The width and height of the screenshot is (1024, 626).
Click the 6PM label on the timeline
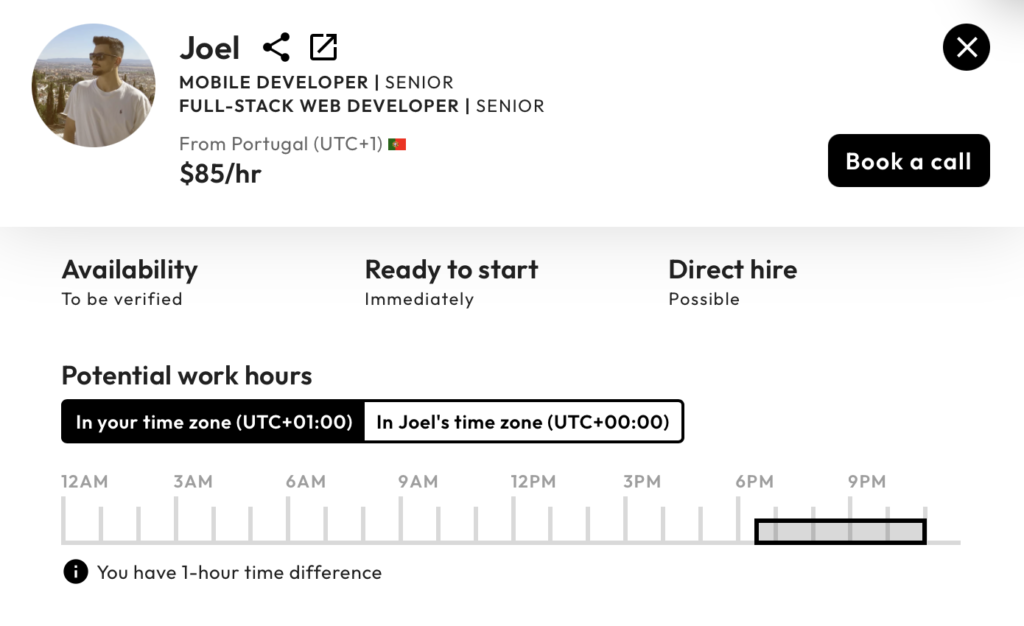point(755,482)
